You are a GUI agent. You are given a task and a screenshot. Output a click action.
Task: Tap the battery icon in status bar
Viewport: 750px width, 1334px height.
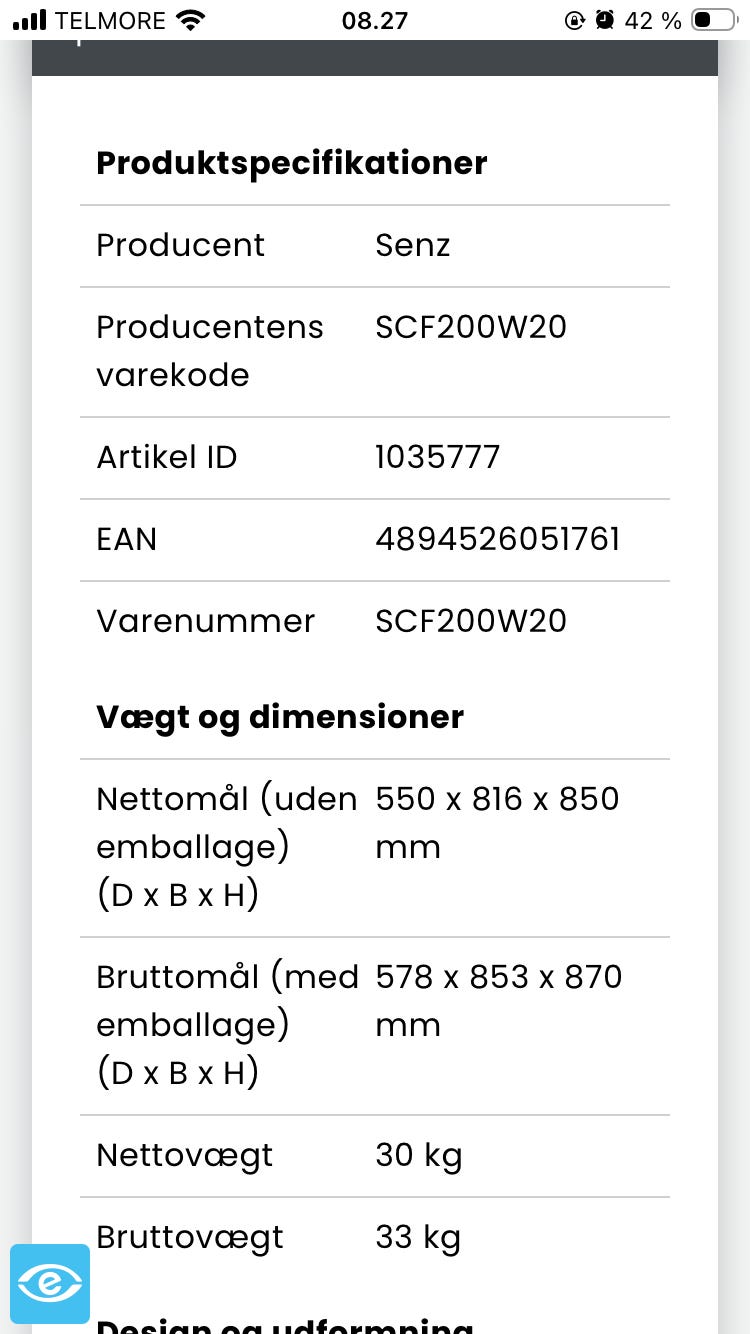tap(713, 20)
